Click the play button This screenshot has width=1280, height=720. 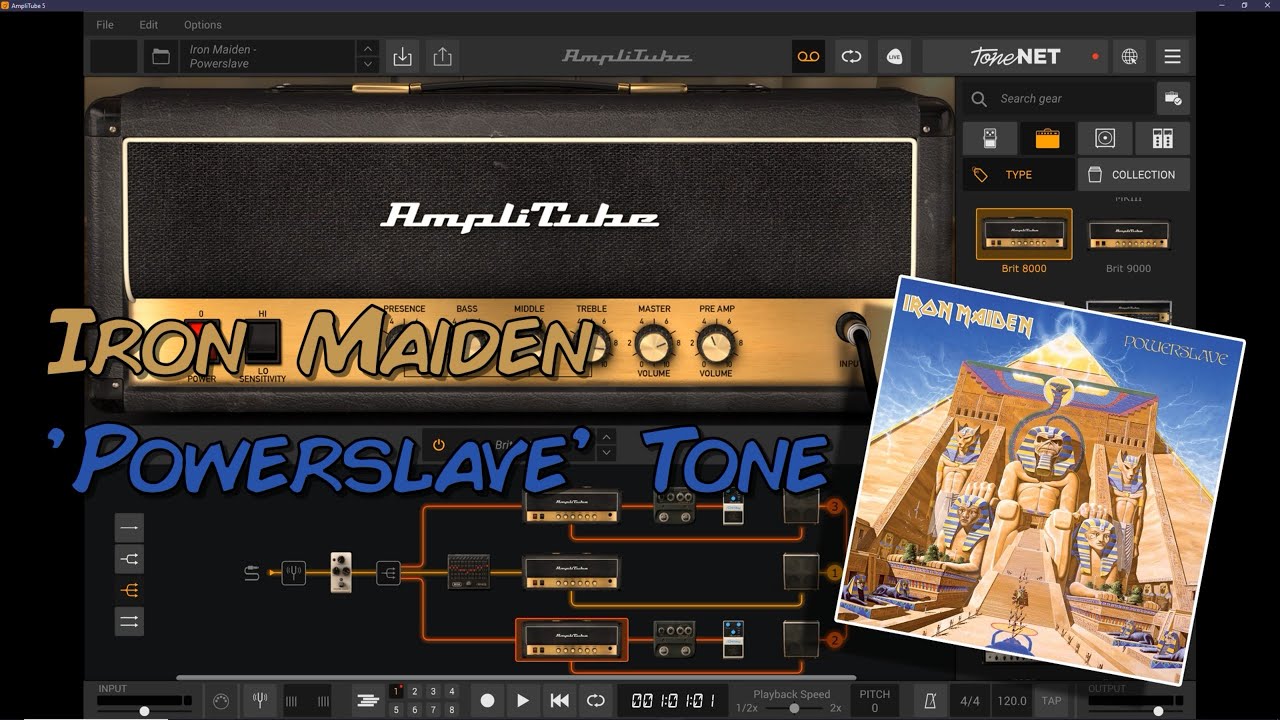click(x=523, y=701)
